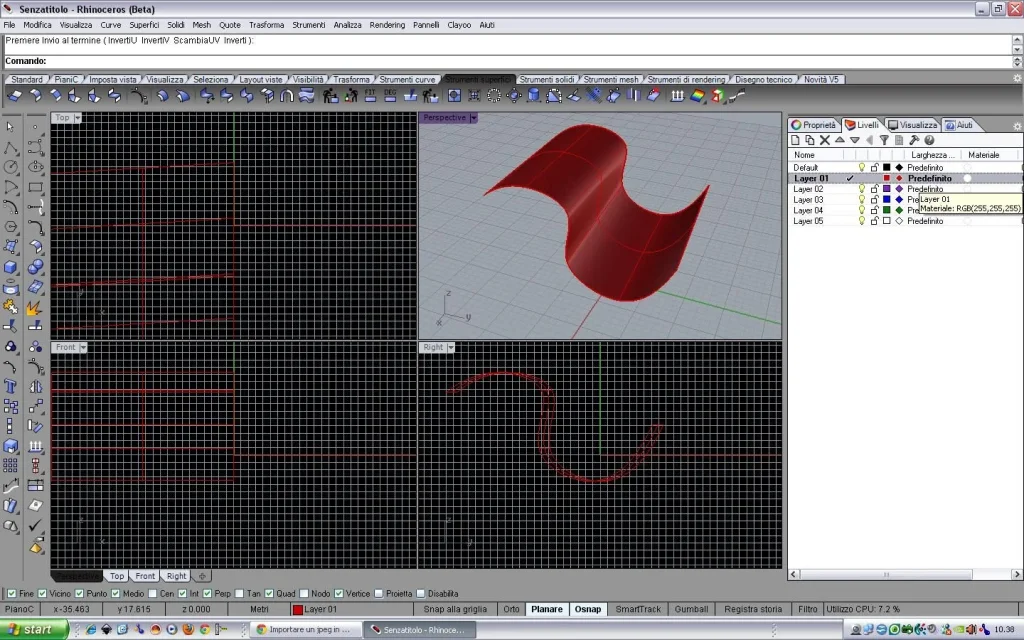Toggle the Vicino osnap checkbox
The image size is (1024, 640).
[x=42, y=594]
